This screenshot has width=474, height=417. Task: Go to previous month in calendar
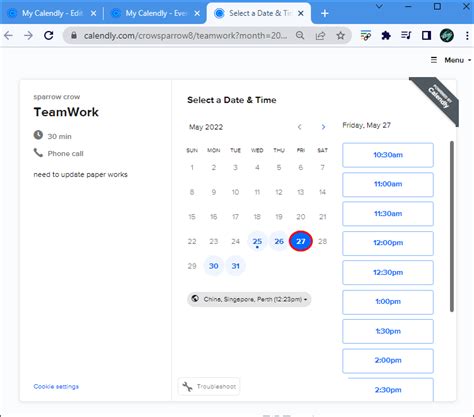click(300, 127)
